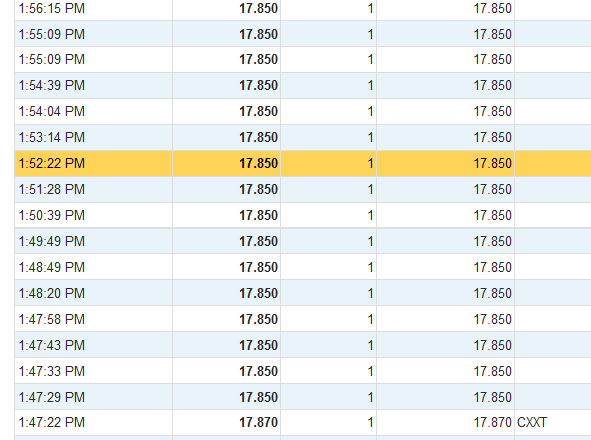Click the 1:54:04 PM trade entry

click(x=303, y=111)
